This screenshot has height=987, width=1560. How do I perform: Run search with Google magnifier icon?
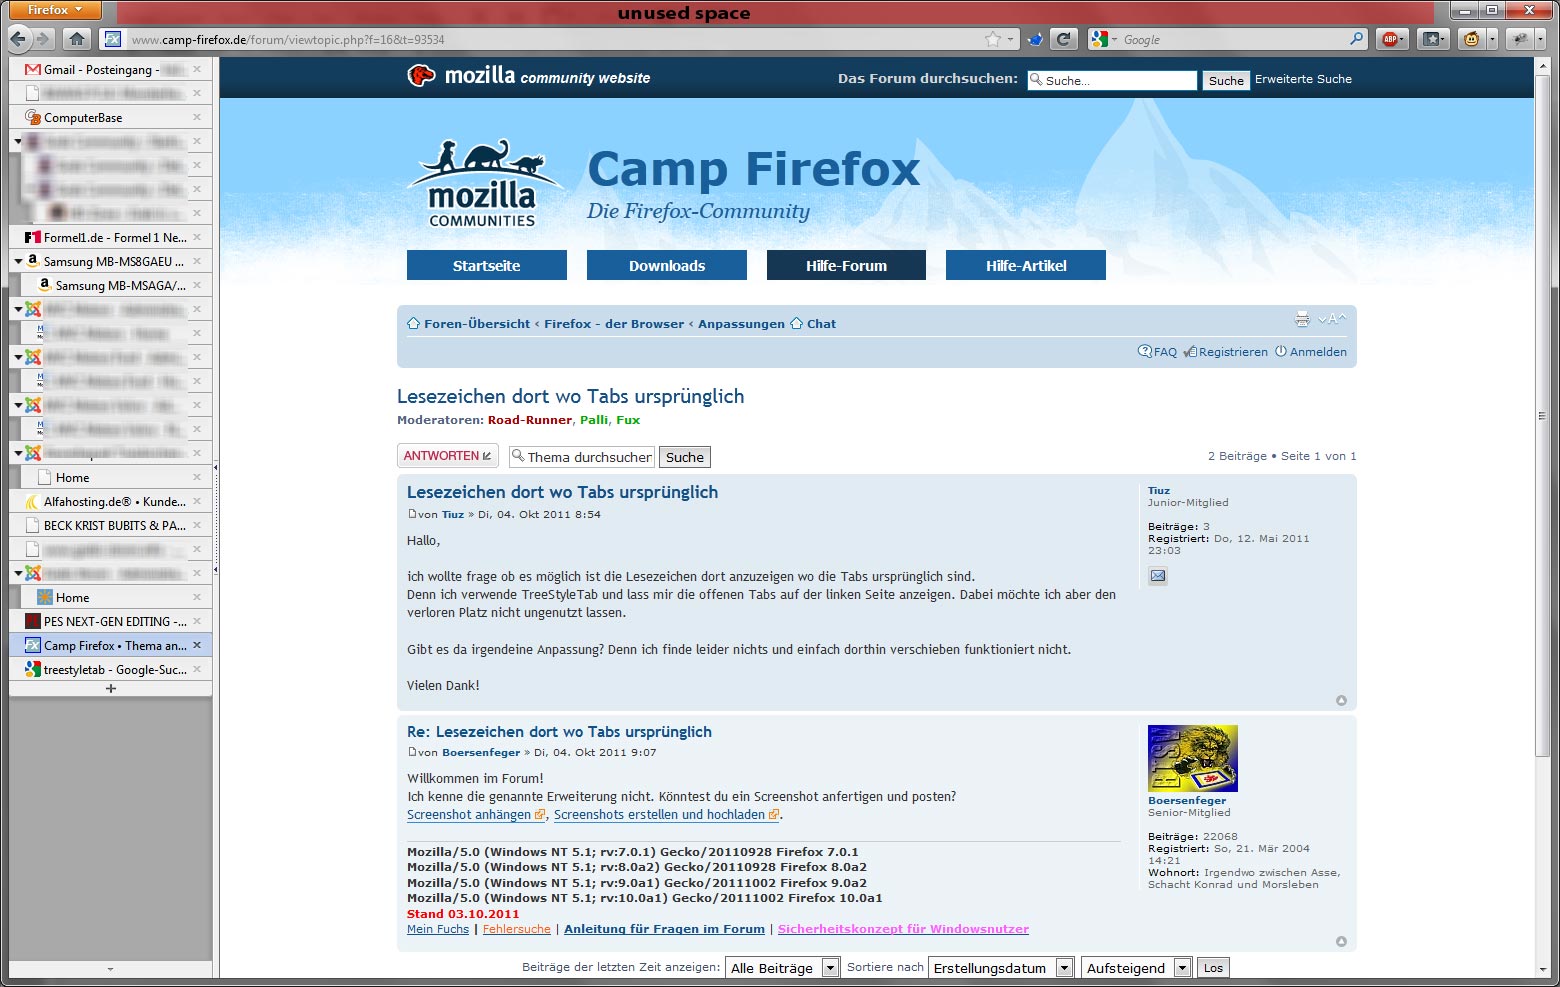coord(1356,39)
